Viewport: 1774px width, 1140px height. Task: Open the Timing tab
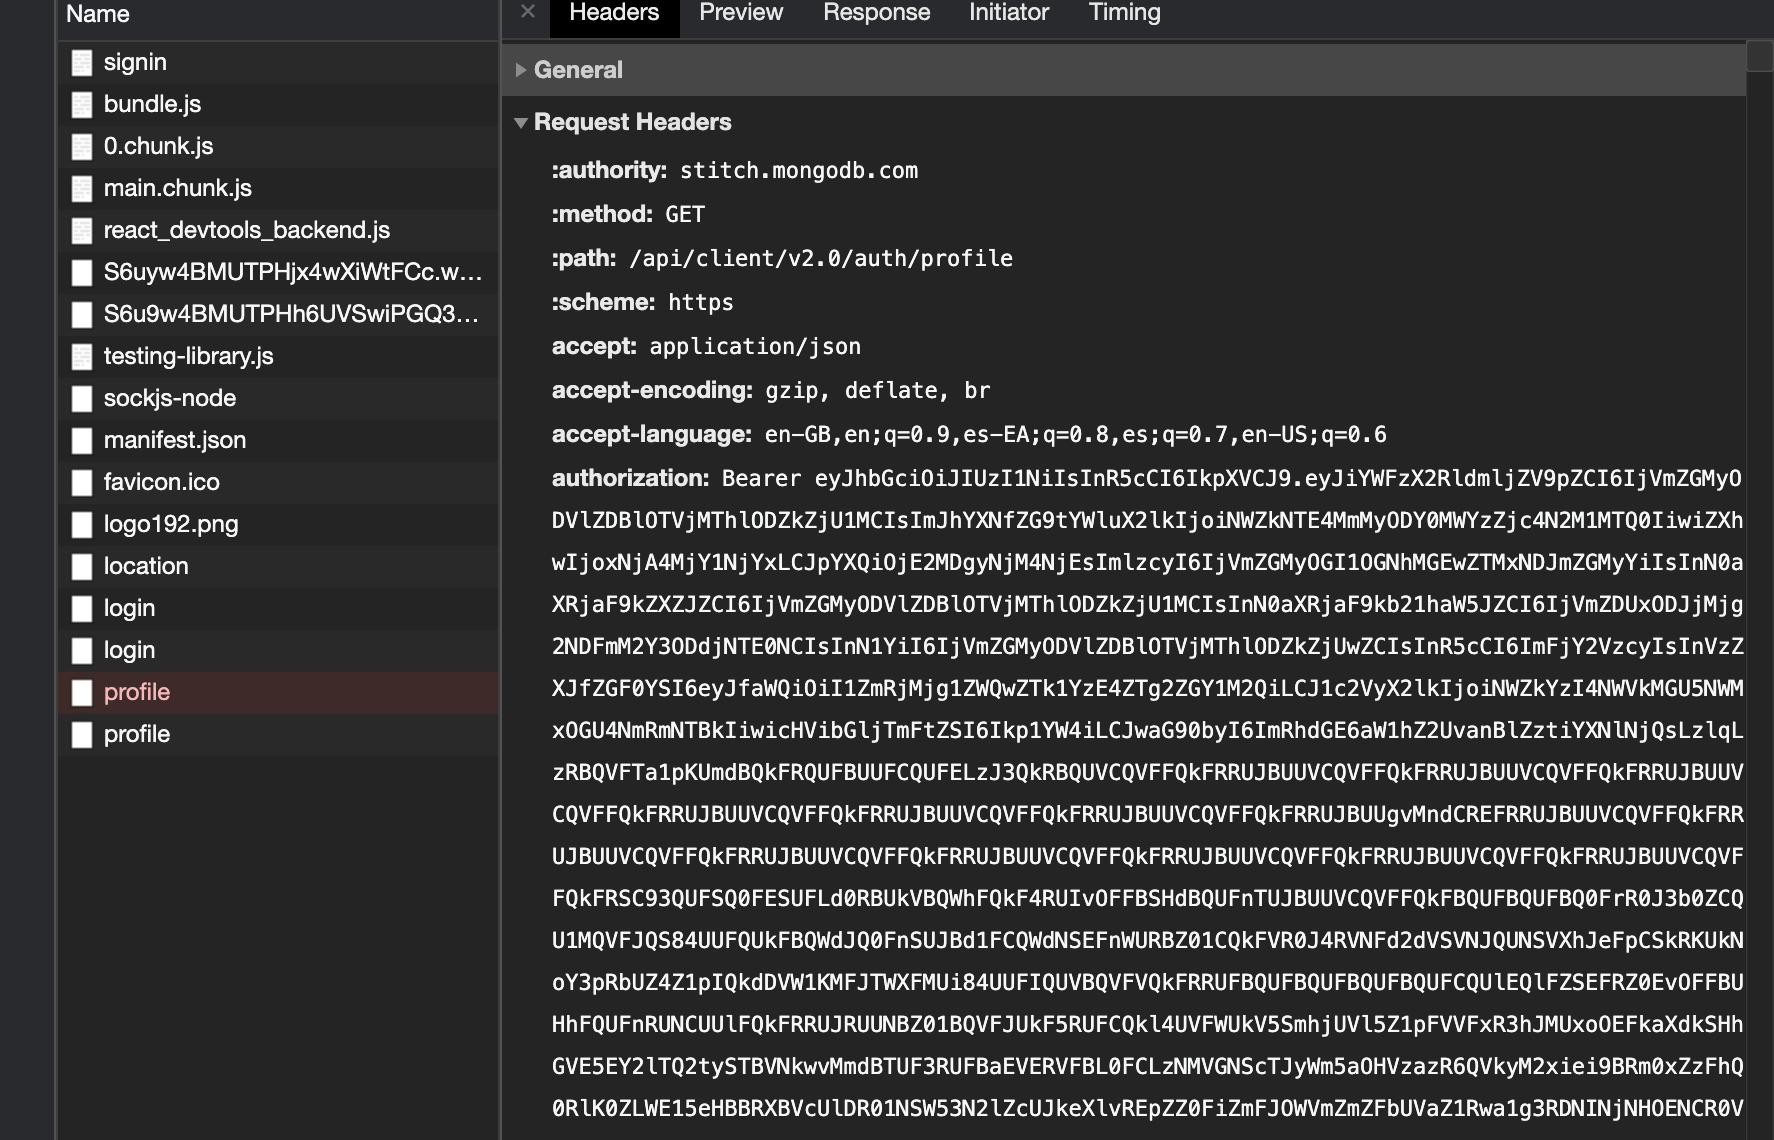point(1124,13)
